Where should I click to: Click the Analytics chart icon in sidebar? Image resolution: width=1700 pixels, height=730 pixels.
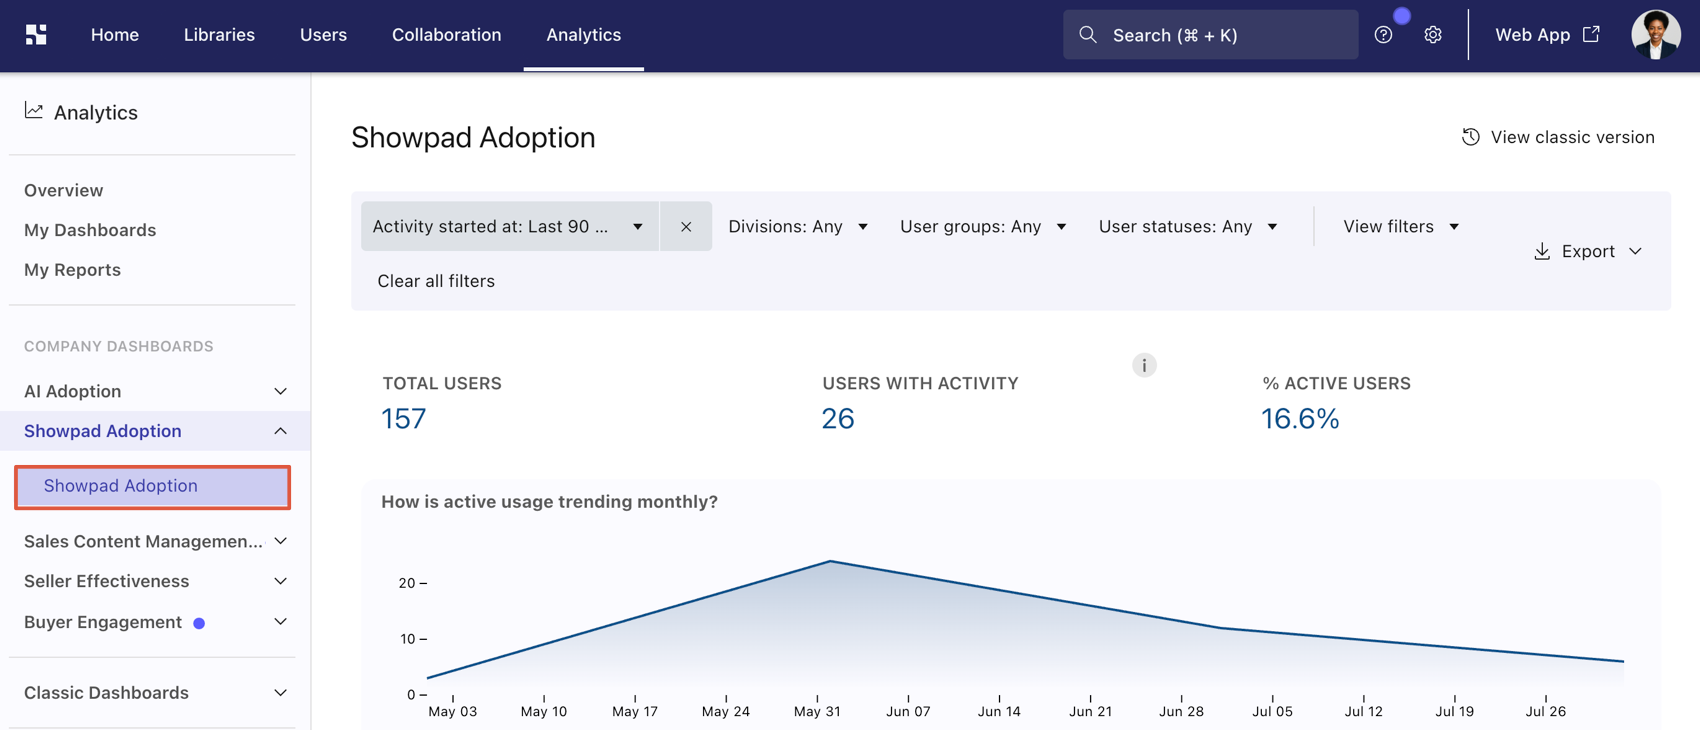(34, 111)
